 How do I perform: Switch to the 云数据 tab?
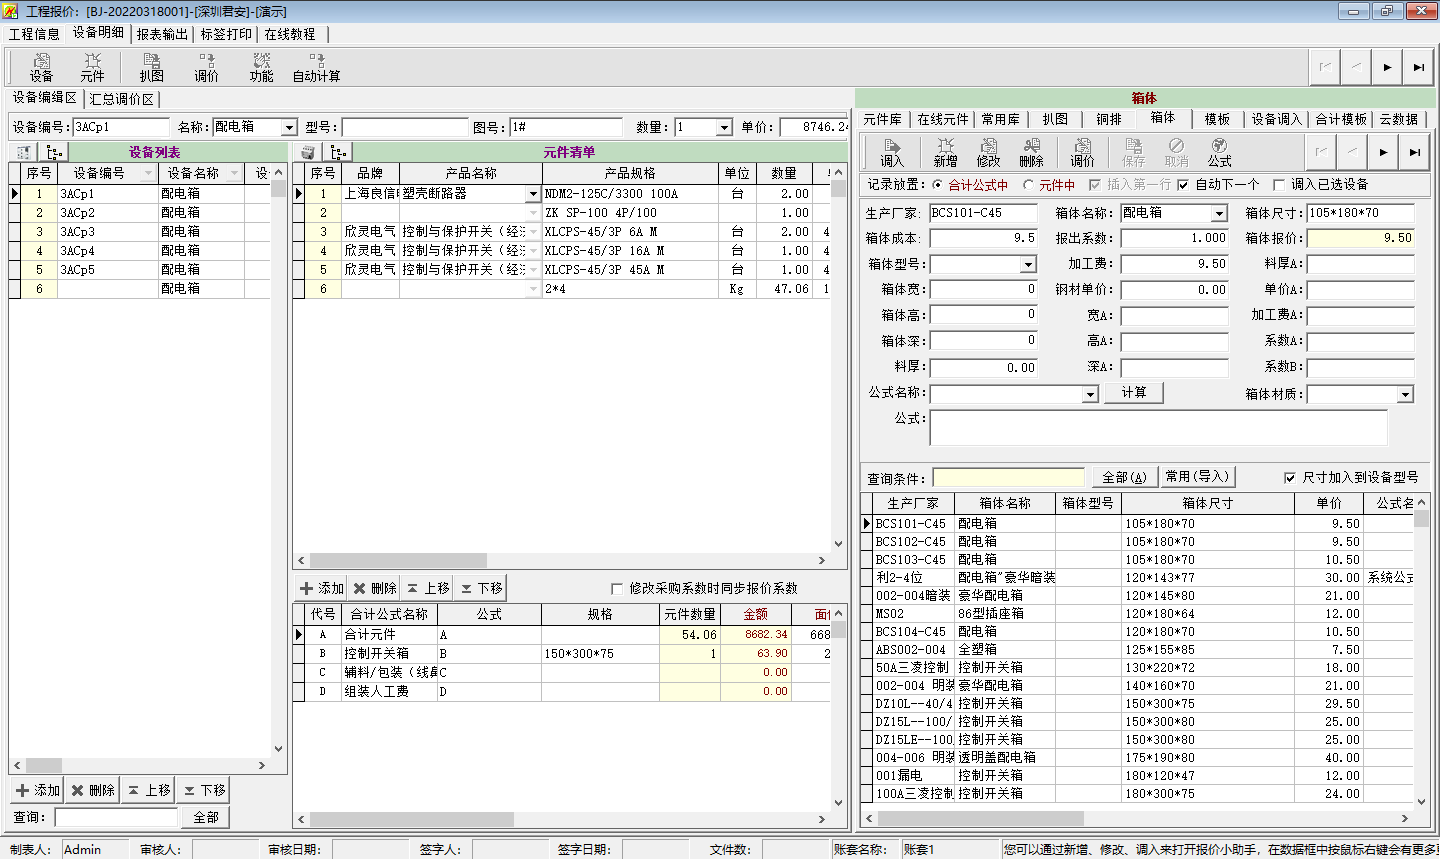tap(1399, 119)
